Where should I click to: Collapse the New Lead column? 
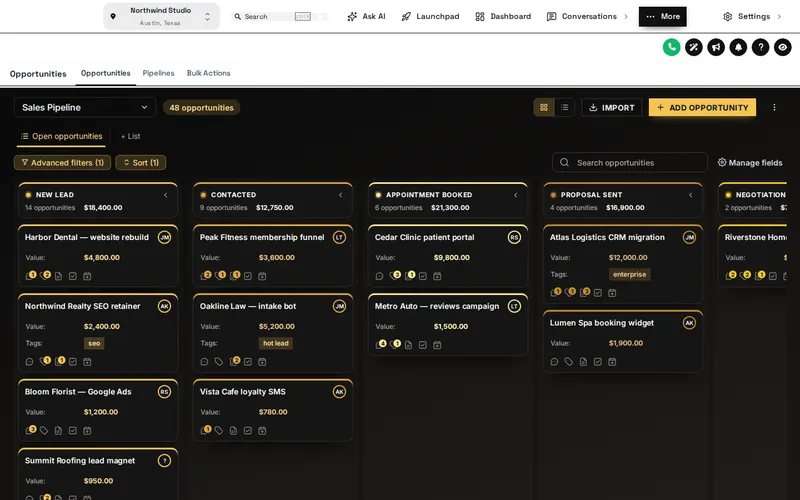pyautogui.click(x=165, y=195)
